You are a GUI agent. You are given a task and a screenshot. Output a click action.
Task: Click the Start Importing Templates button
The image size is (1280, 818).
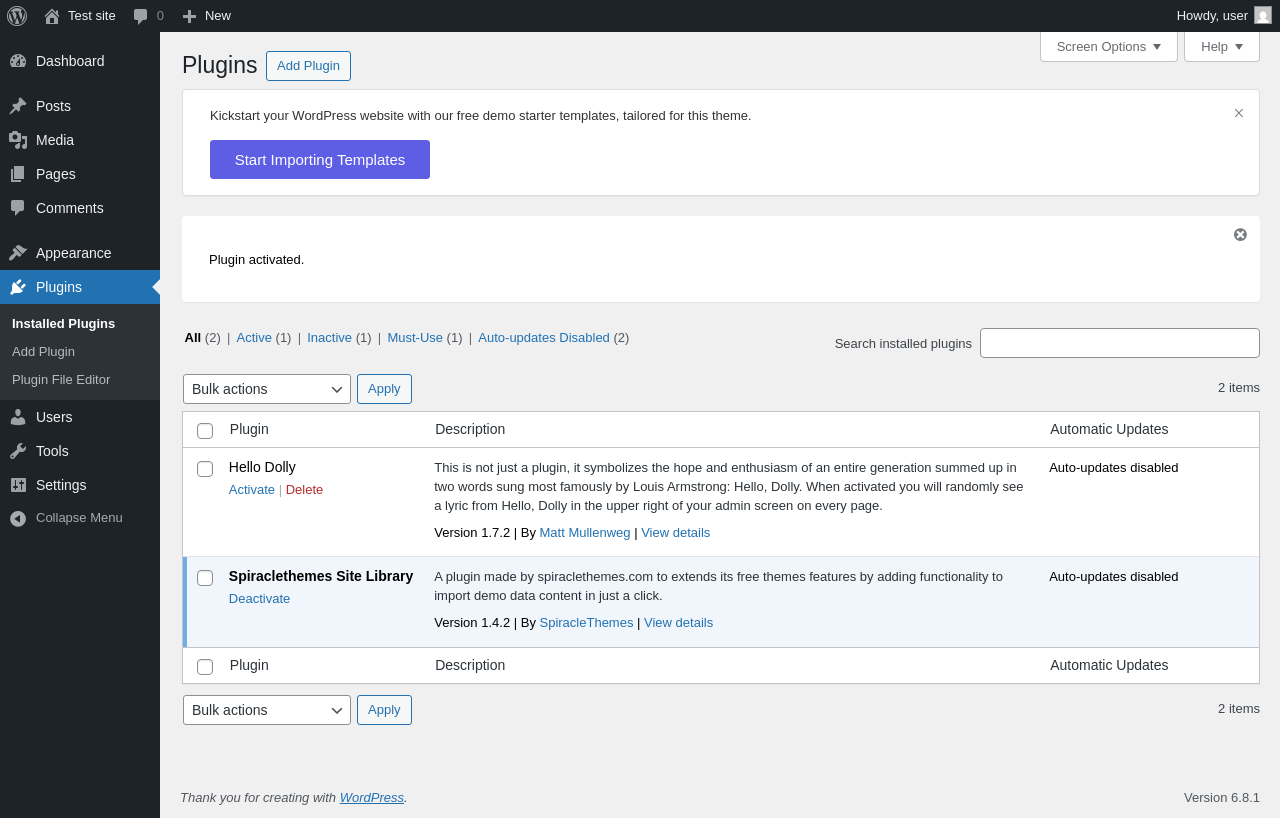pos(320,160)
